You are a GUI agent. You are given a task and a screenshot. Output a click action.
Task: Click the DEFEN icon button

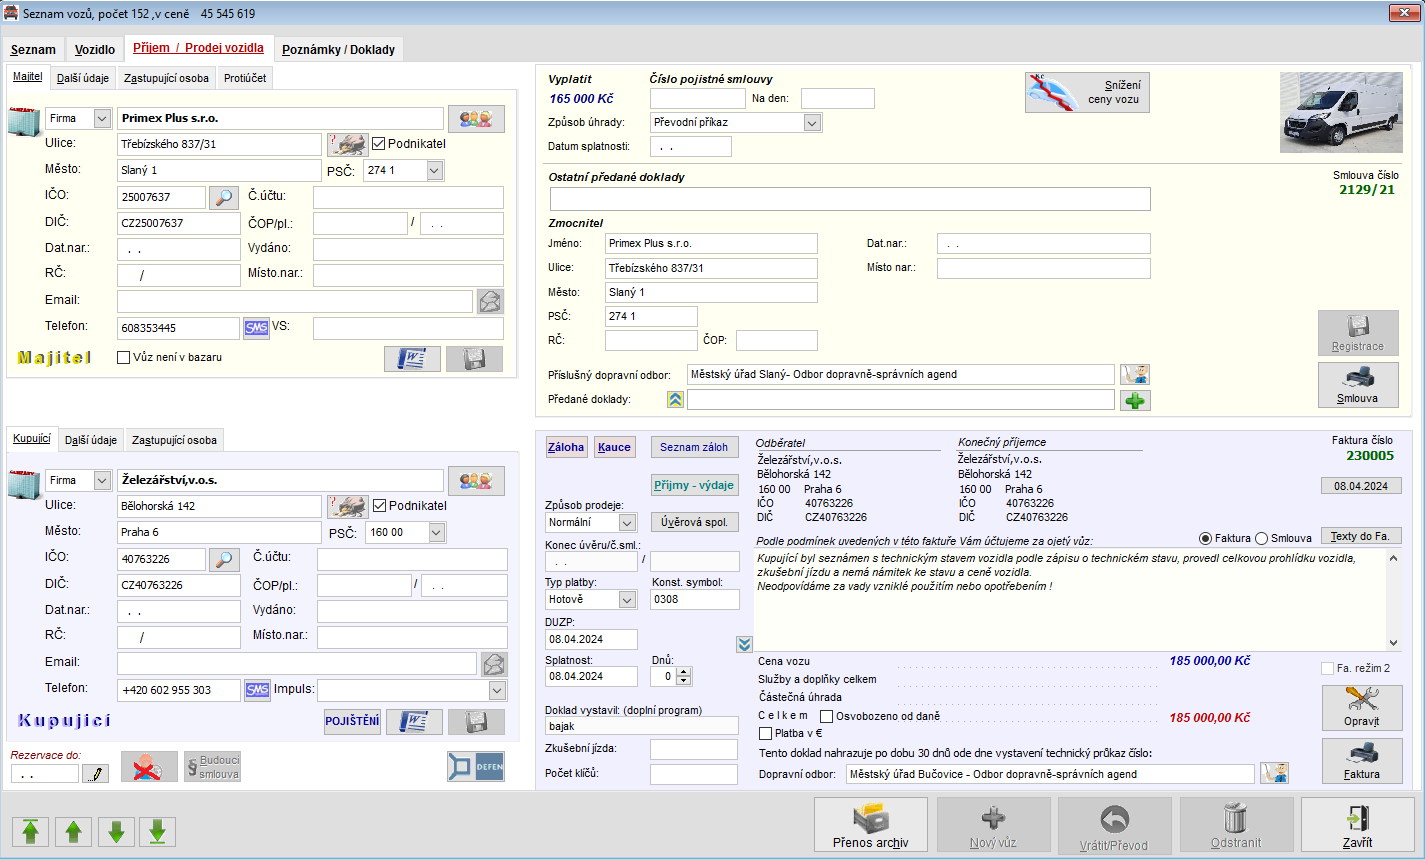[x=476, y=766]
